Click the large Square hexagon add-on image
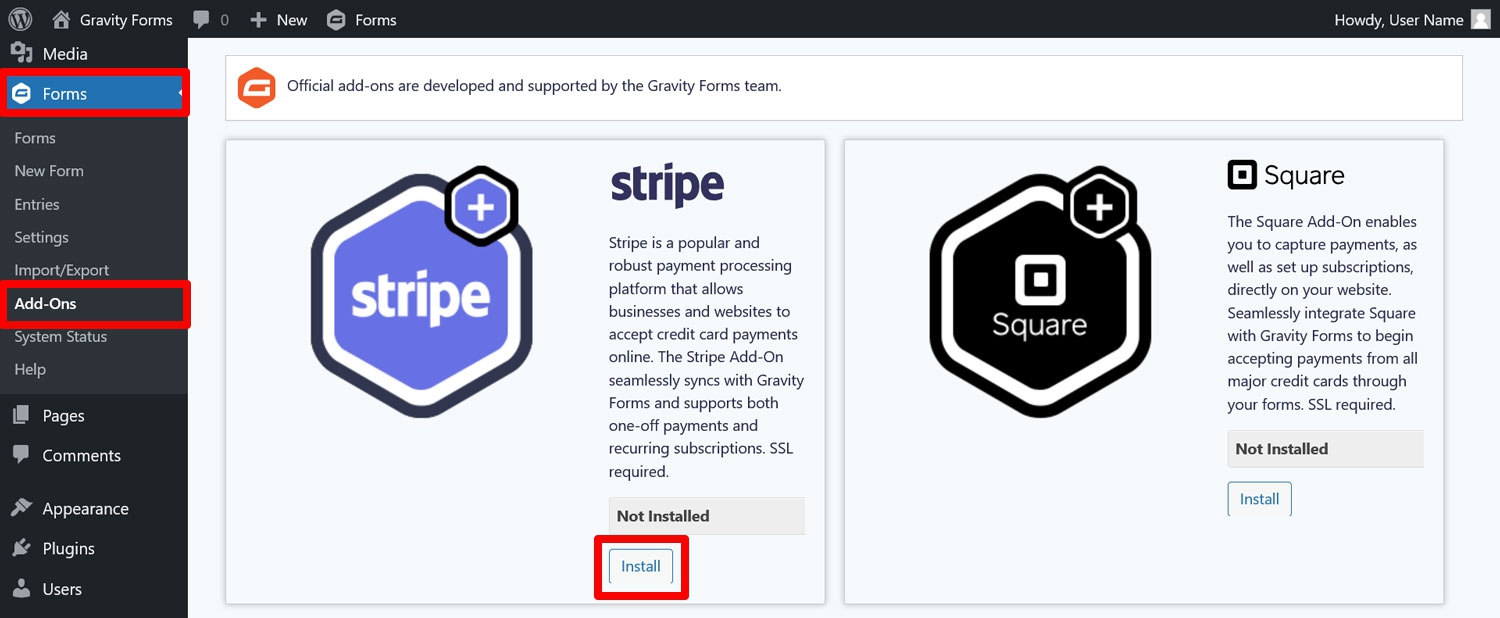Image resolution: width=1500 pixels, height=618 pixels. 1040,292
